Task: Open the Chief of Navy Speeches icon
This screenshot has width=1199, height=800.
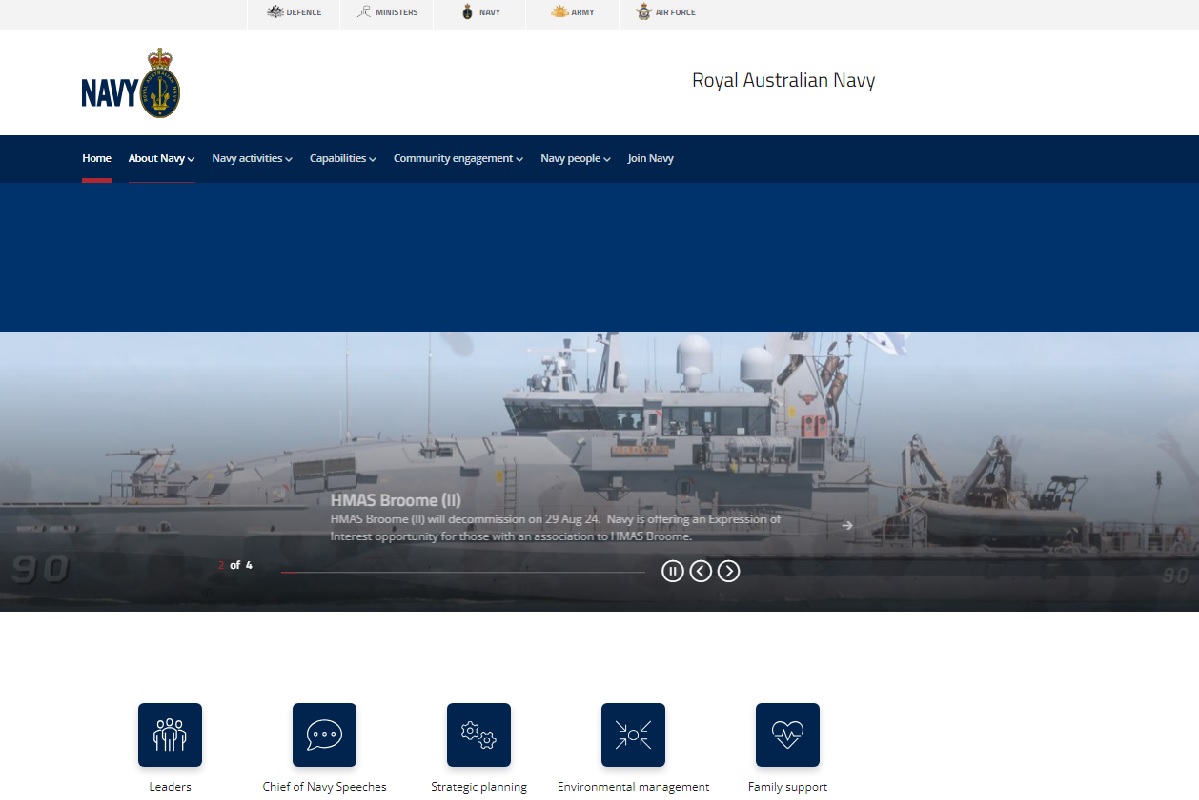Action: pyautogui.click(x=324, y=735)
